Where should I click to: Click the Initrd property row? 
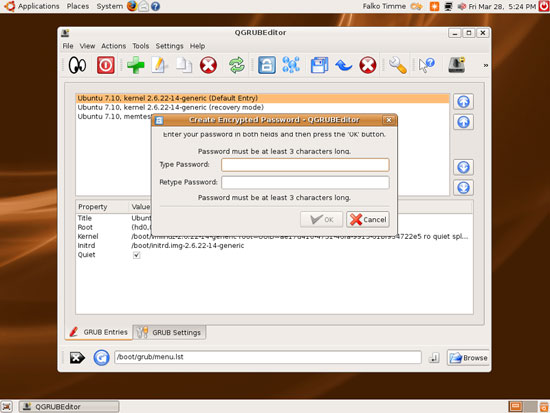coord(274,246)
